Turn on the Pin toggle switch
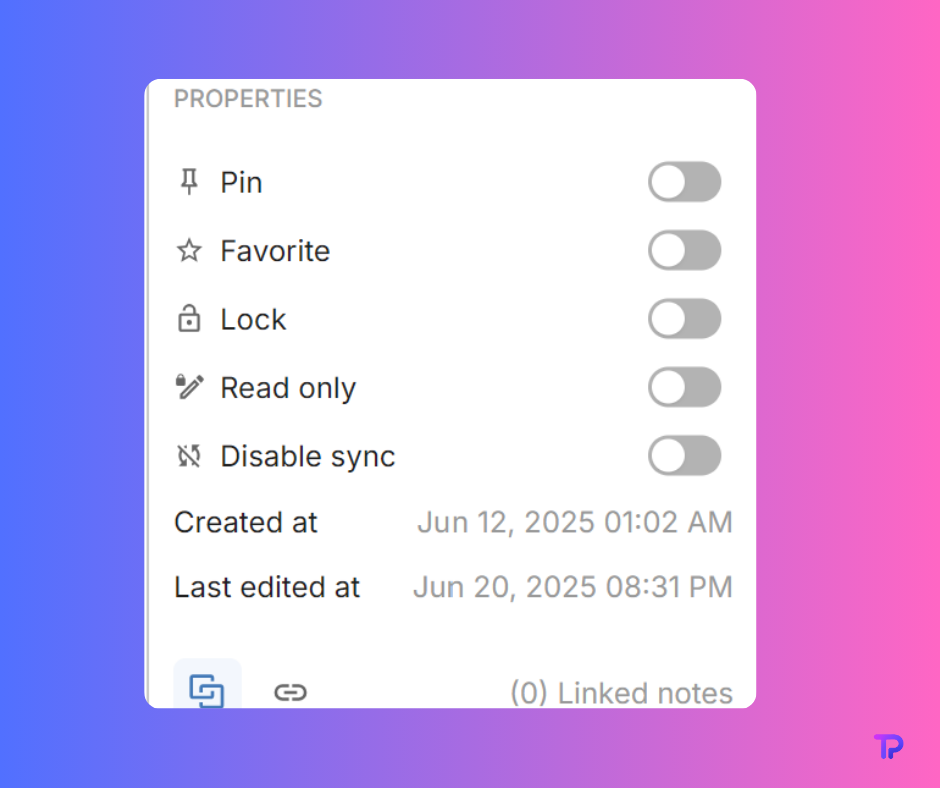The height and width of the screenshot is (788, 940). tap(684, 182)
